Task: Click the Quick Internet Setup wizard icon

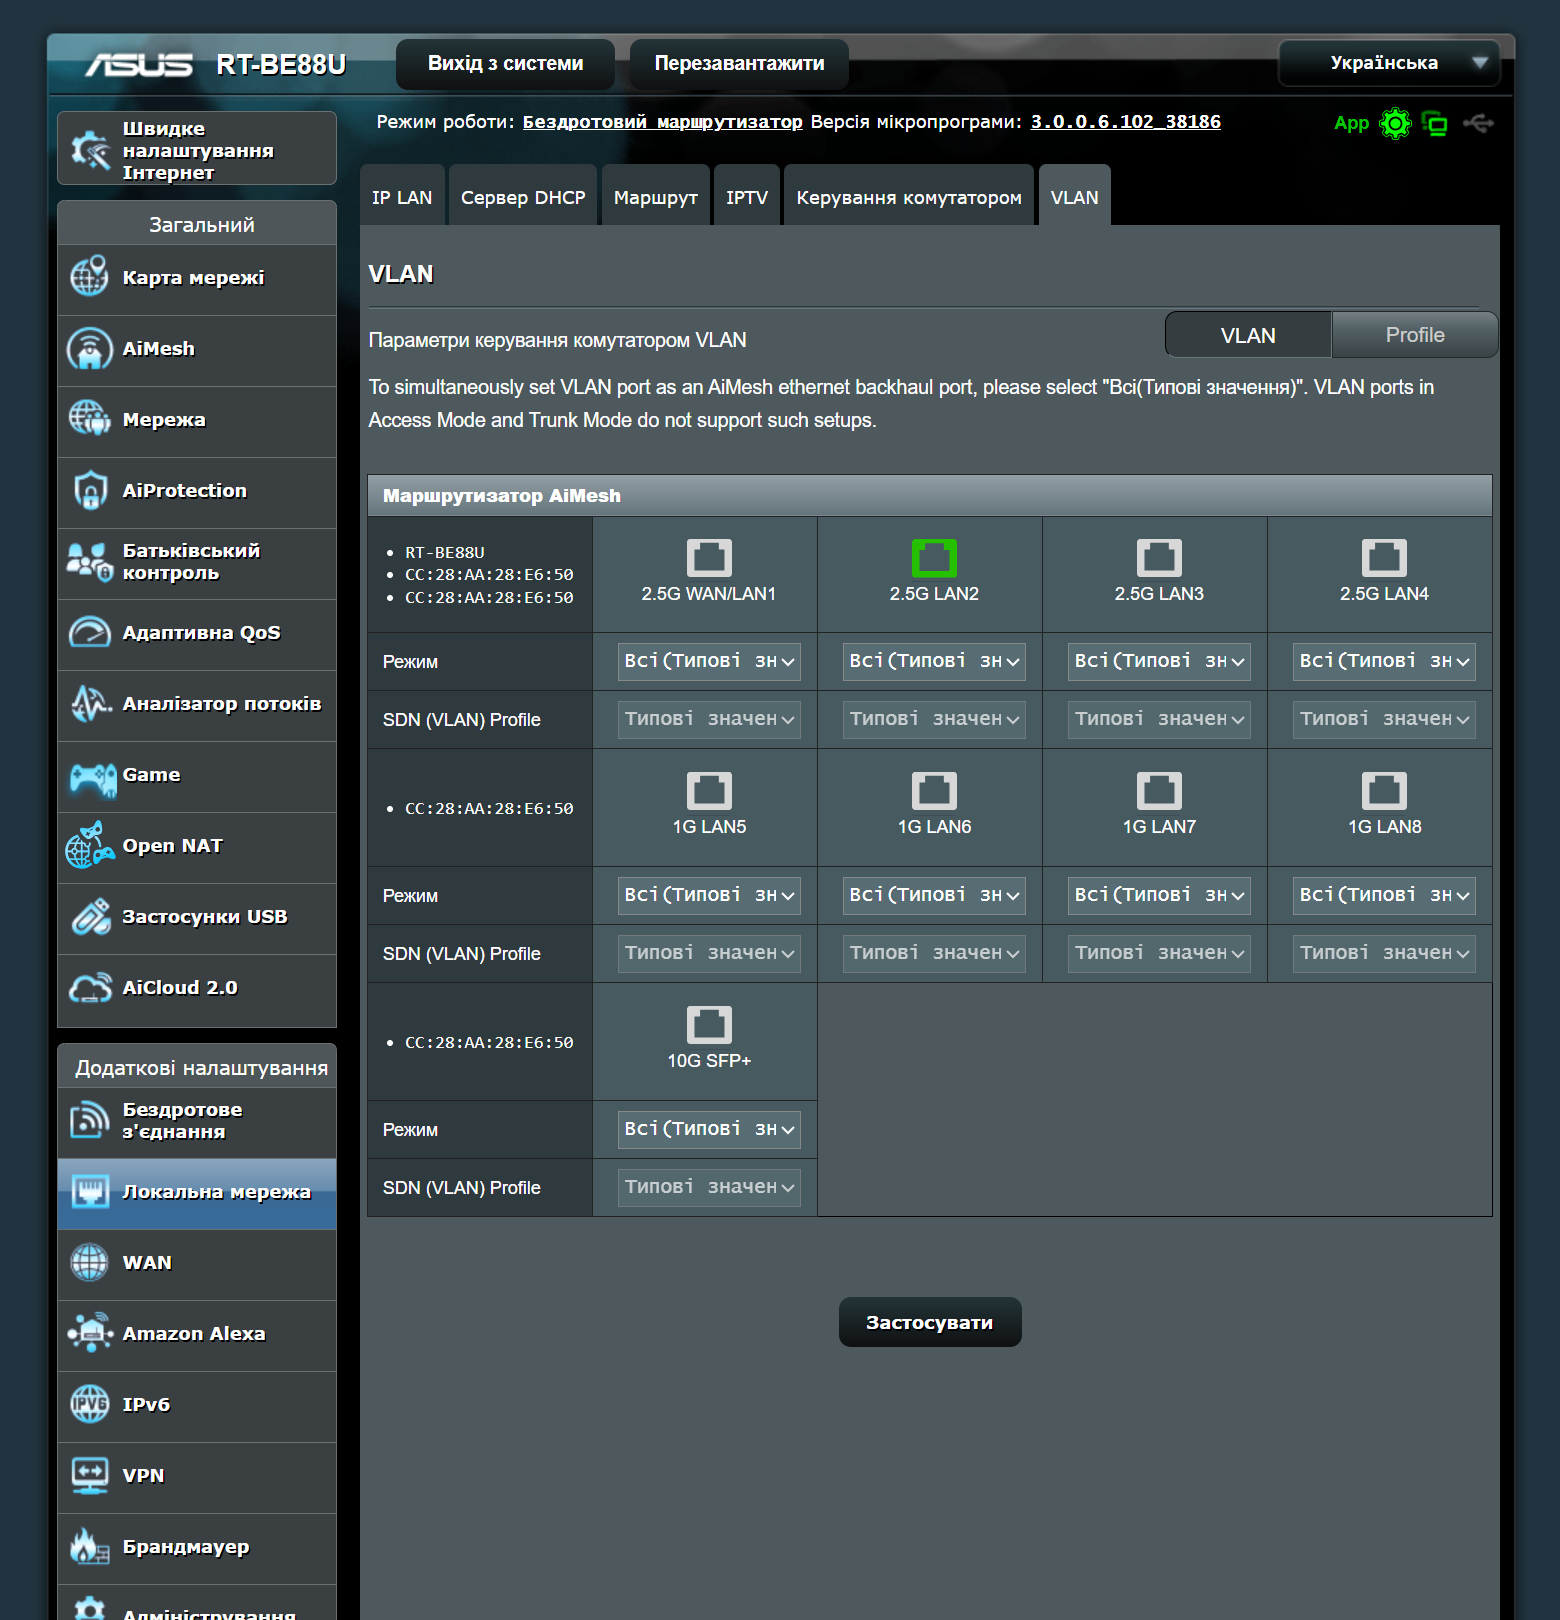Action: [90, 150]
